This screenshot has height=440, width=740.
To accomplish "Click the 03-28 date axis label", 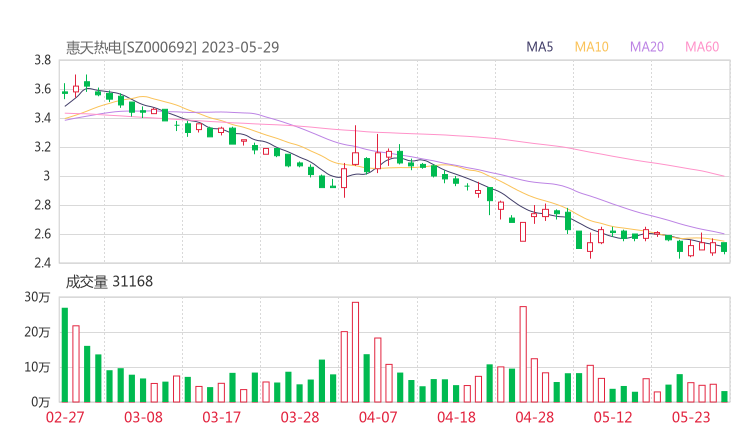I will coord(300,417).
